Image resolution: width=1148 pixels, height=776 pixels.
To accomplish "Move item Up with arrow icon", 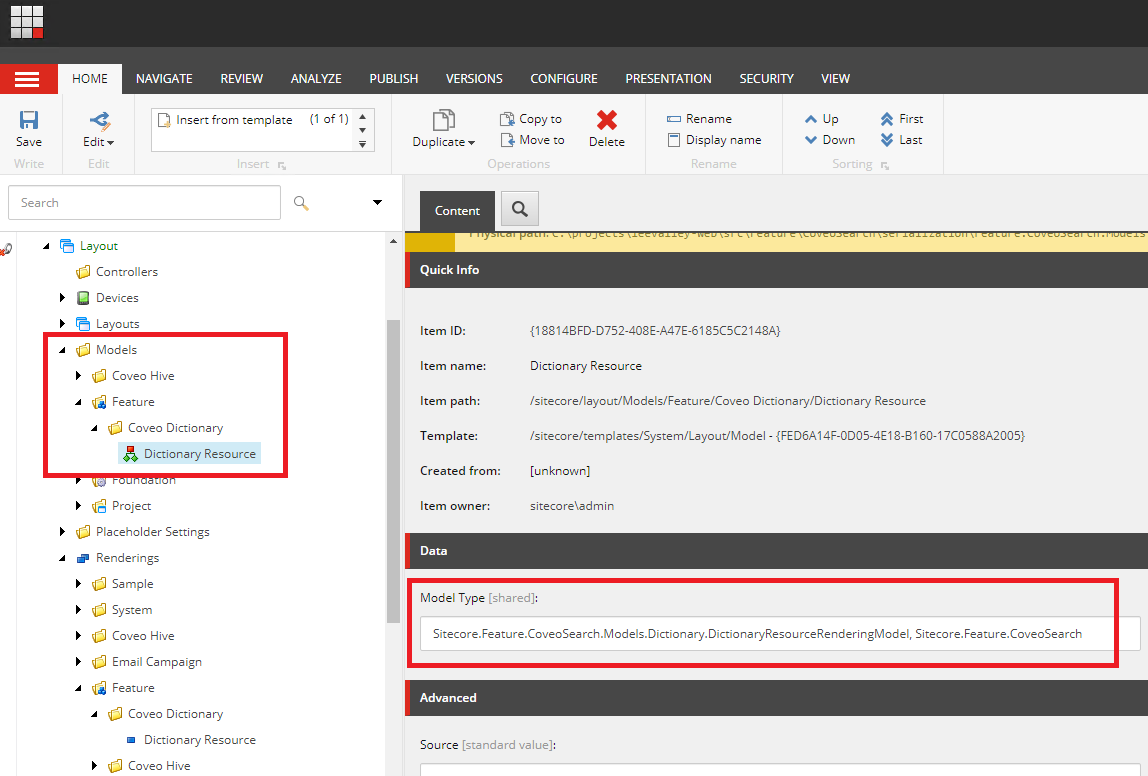I will 810,119.
